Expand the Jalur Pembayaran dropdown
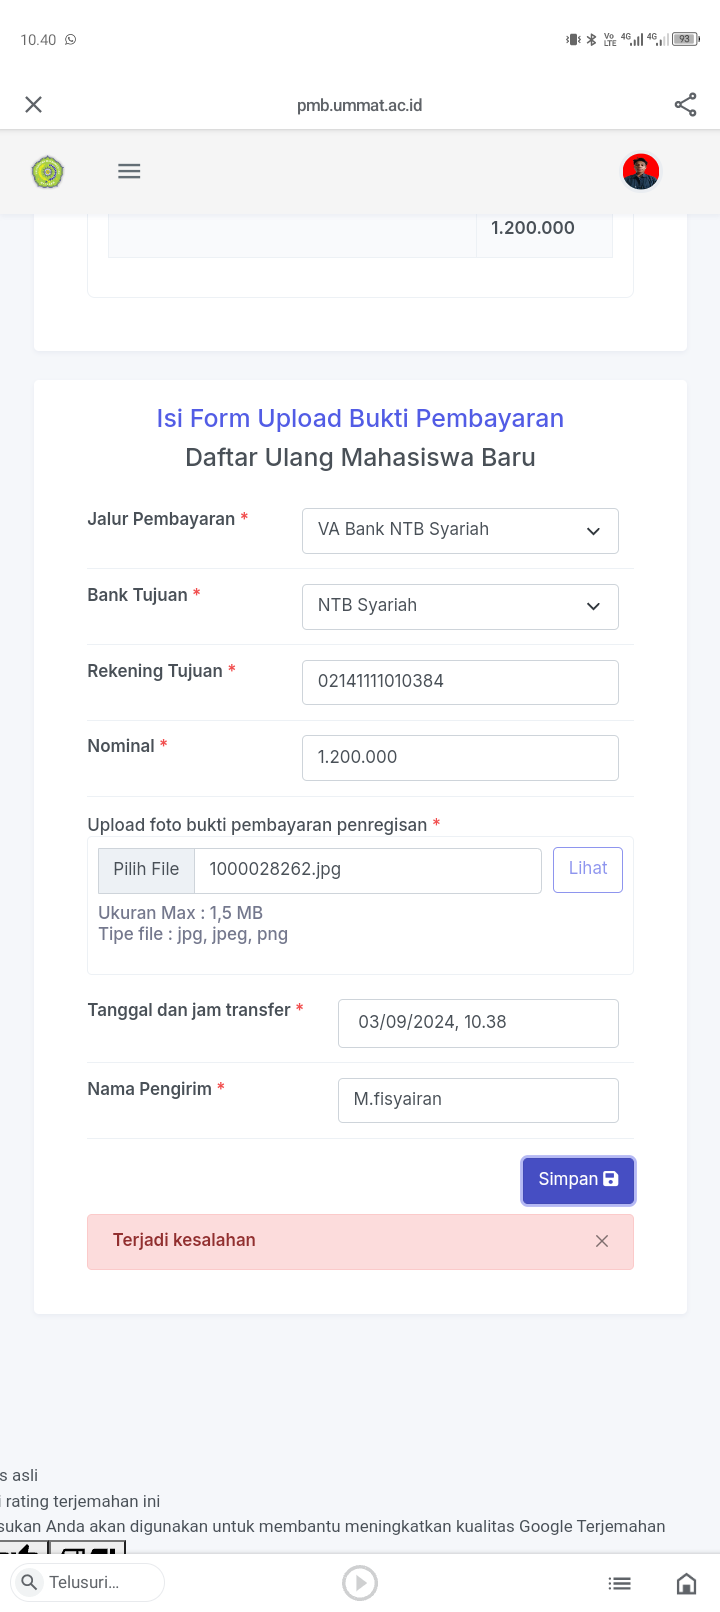The height and width of the screenshot is (1612, 720). [x=460, y=530]
